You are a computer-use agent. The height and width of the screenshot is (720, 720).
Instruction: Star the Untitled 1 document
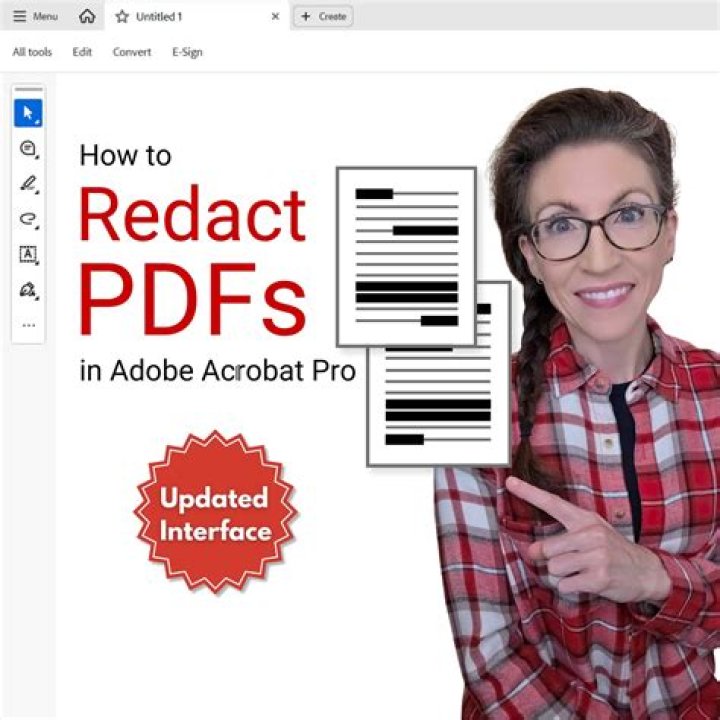(x=122, y=17)
